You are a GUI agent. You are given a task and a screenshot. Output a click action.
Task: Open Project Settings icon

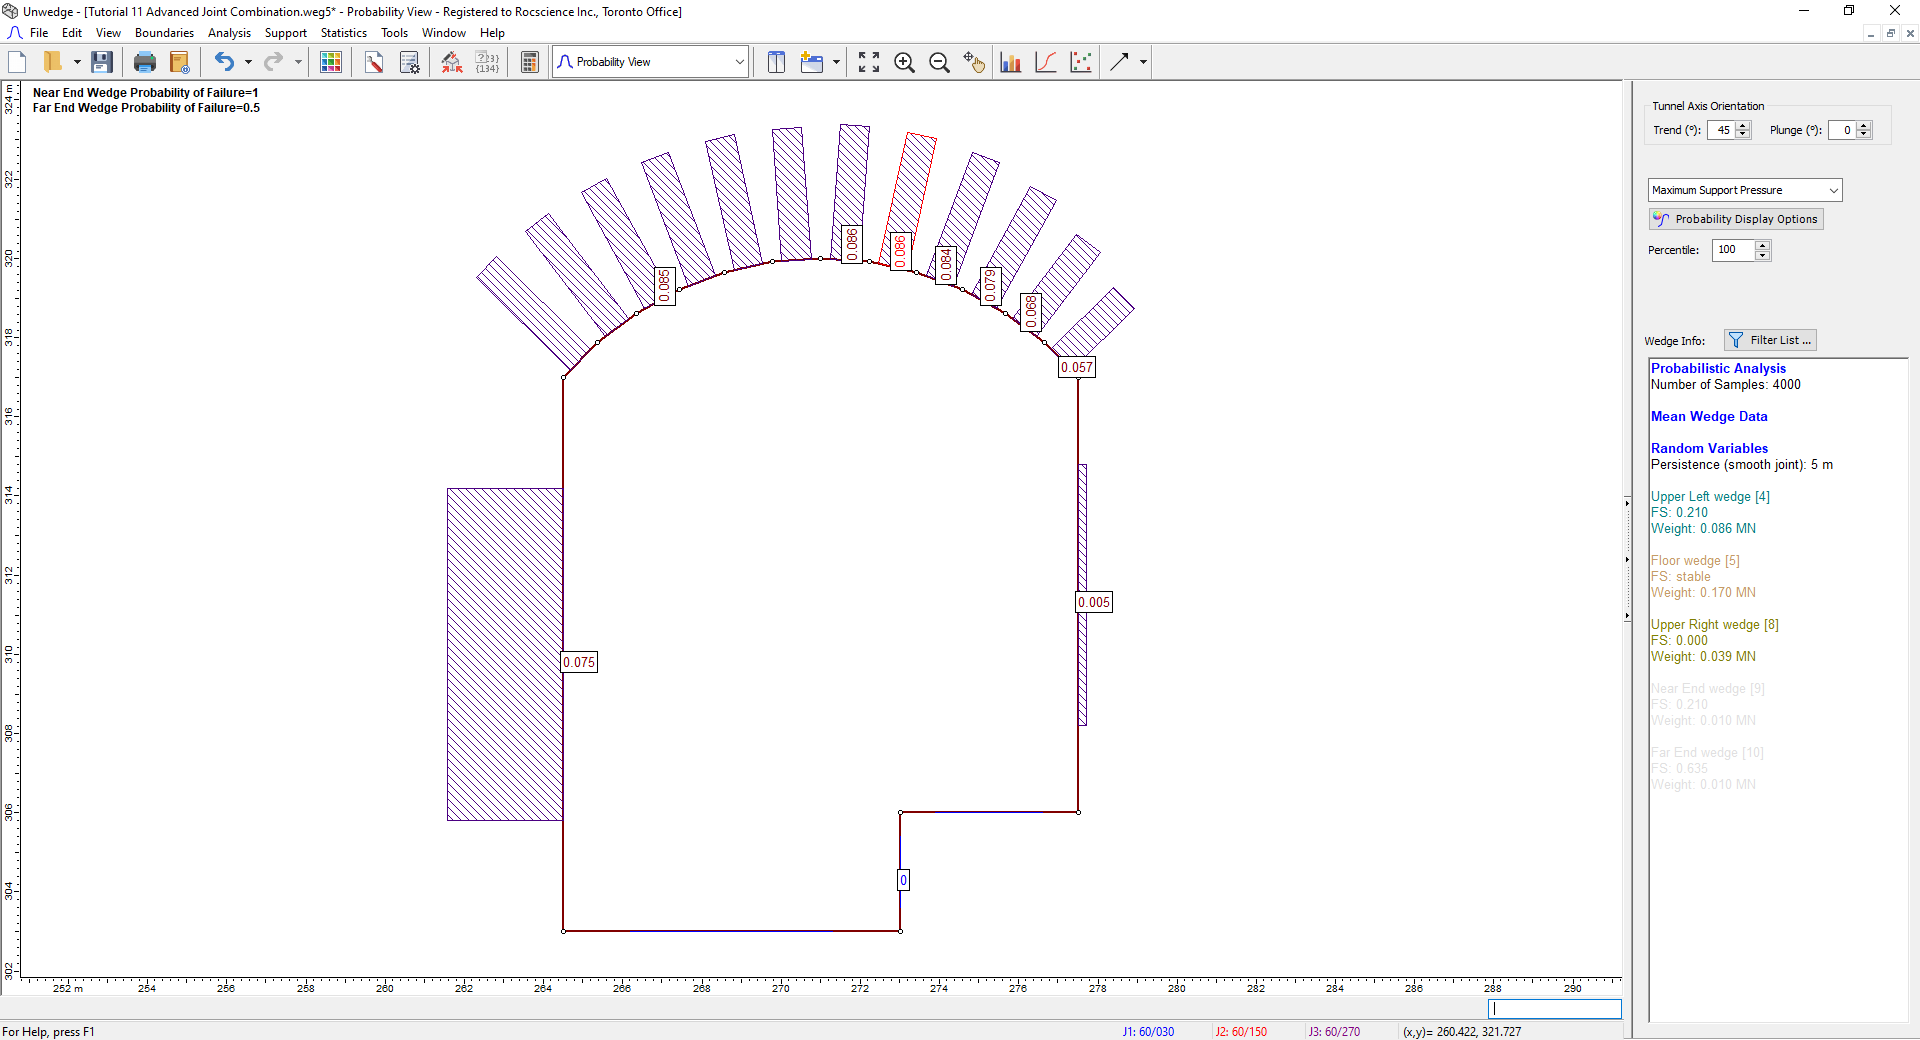[x=410, y=62]
